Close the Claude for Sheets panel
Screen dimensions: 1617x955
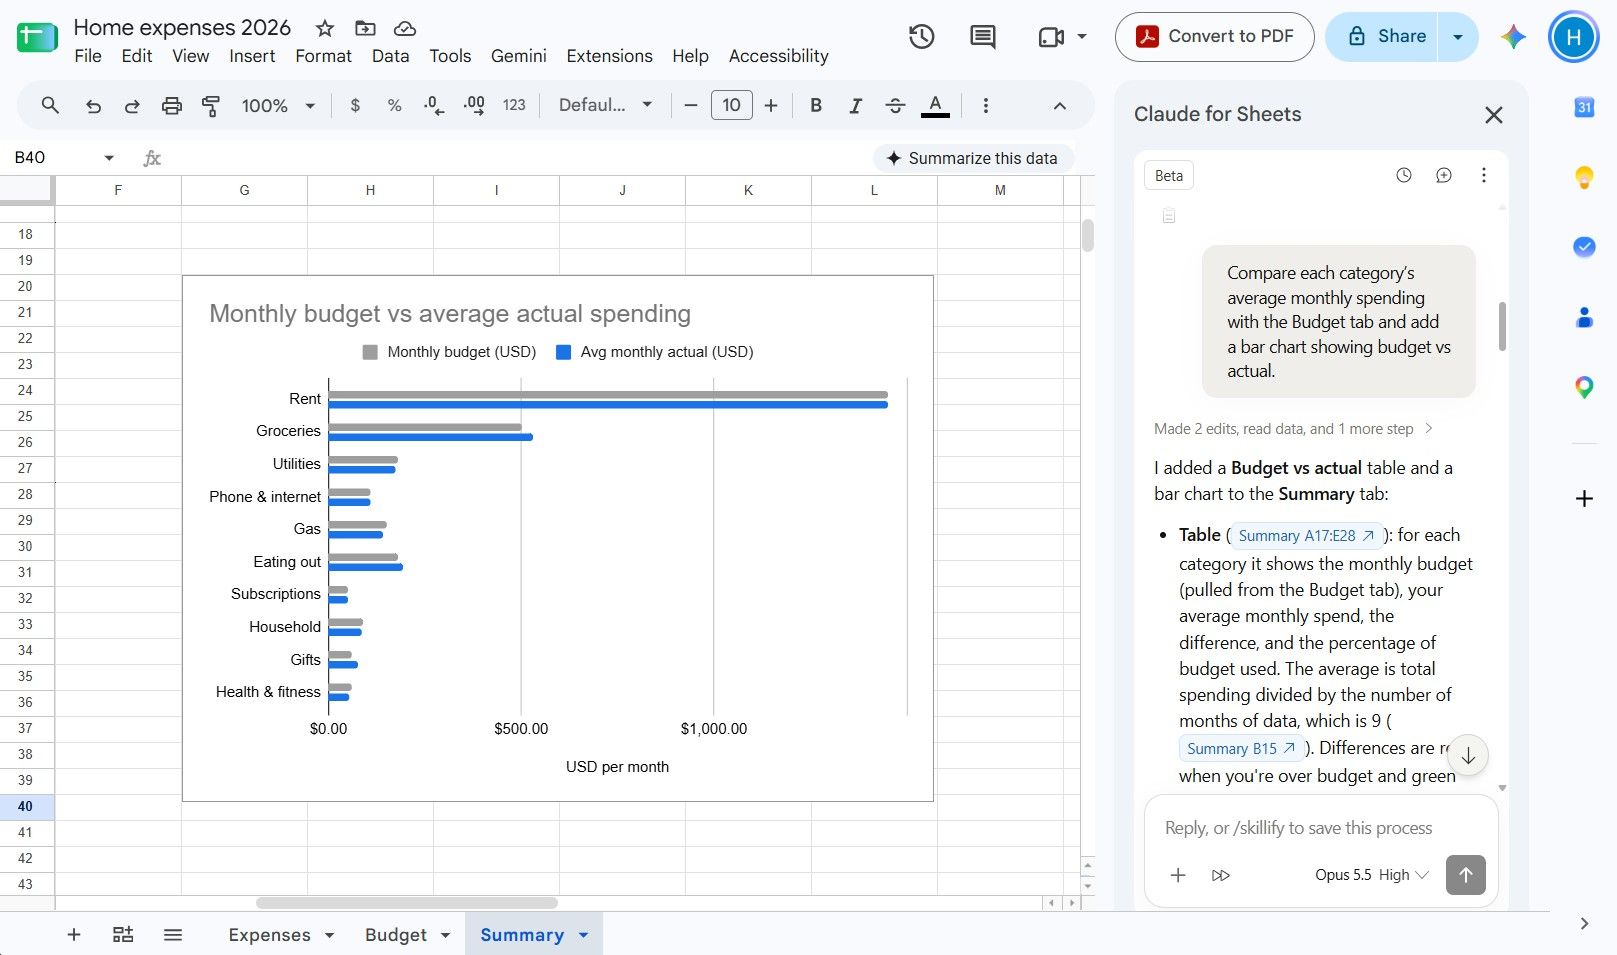point(1494,115)
